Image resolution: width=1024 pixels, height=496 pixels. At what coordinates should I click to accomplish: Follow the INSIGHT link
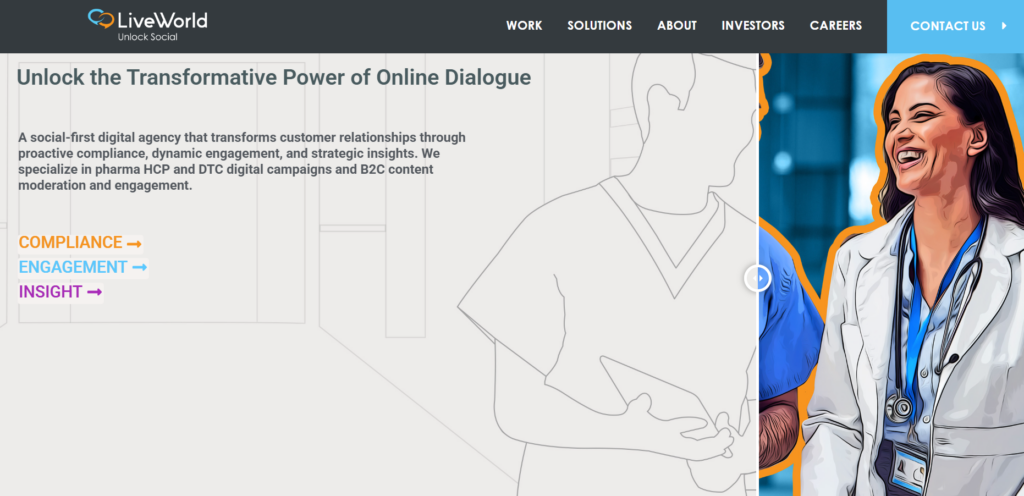point(50,292)
